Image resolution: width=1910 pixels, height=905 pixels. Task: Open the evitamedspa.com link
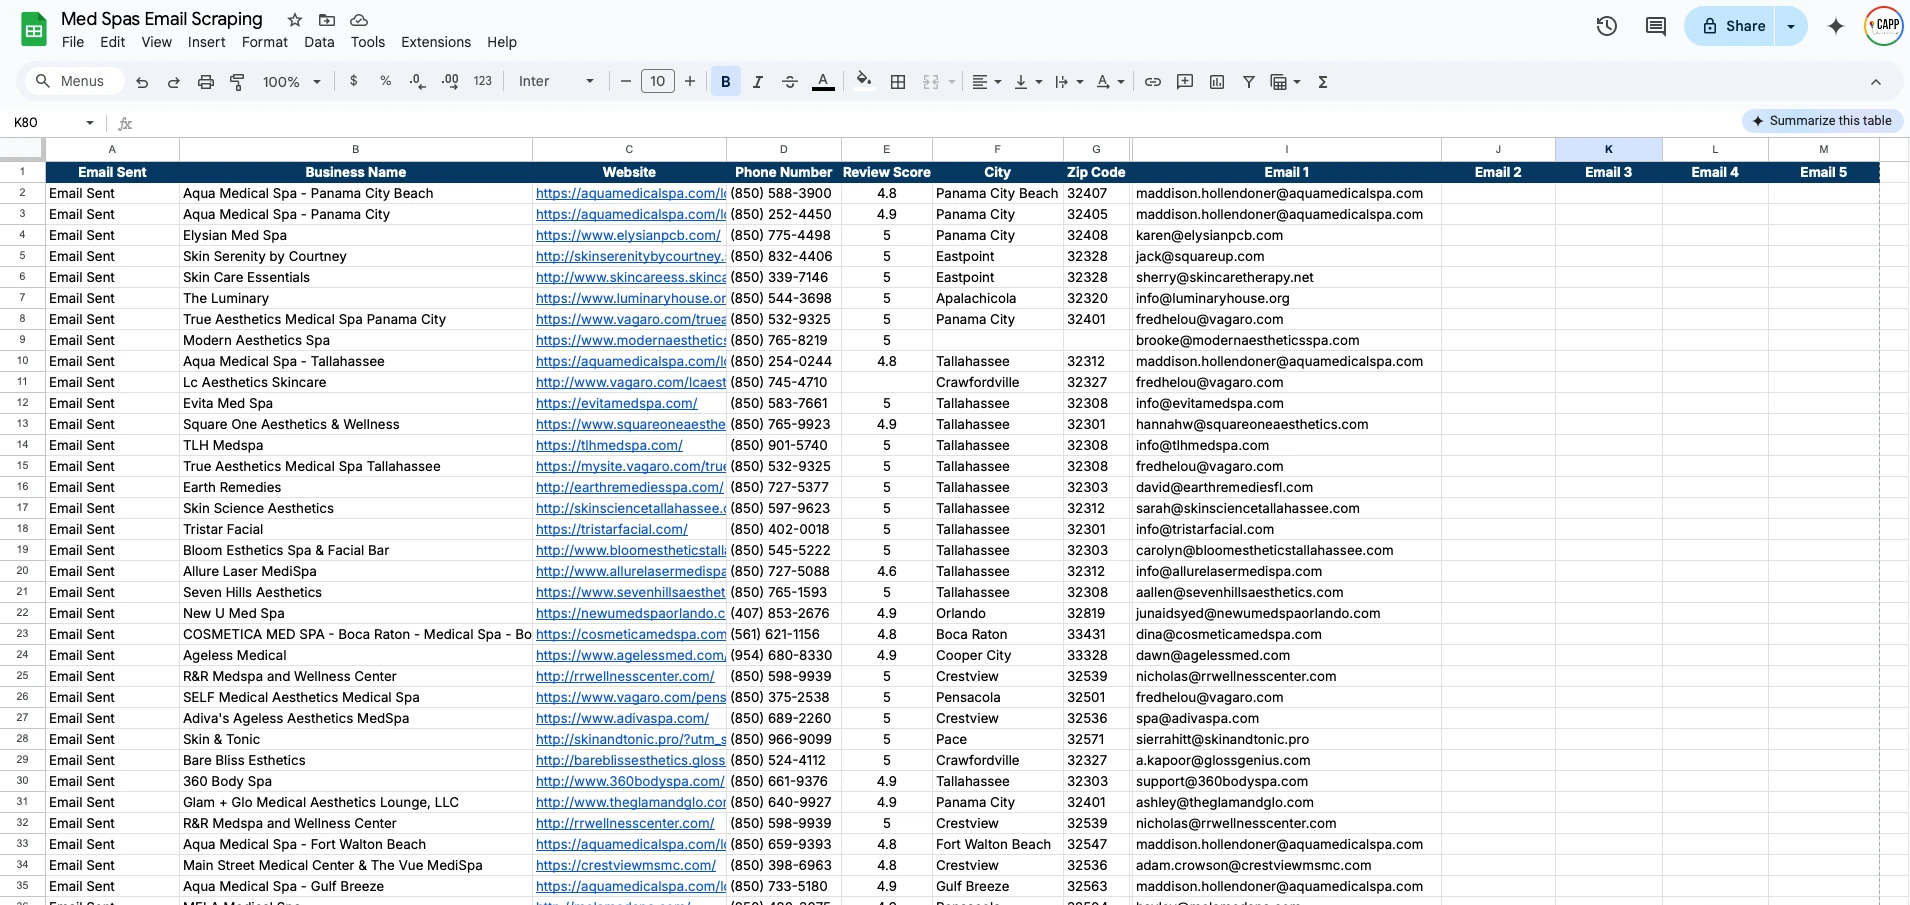616,403
